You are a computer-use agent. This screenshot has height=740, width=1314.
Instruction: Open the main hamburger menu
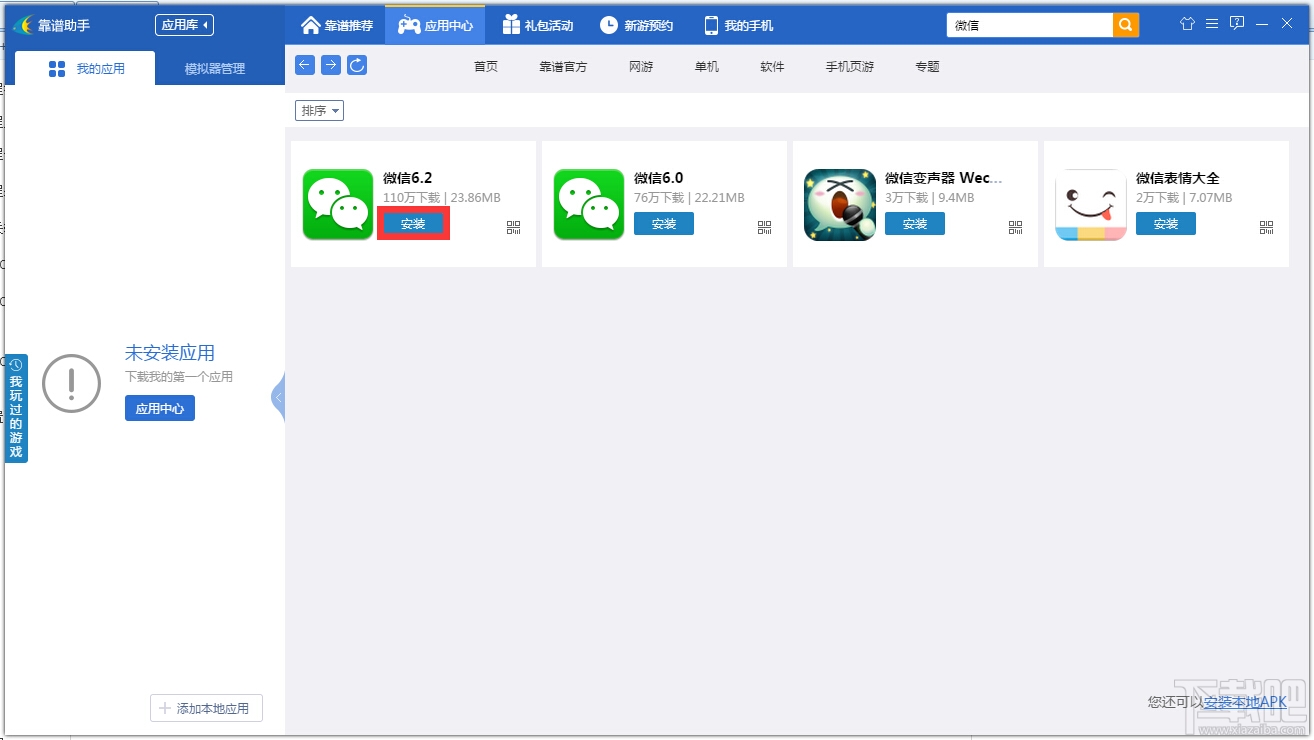(1211, 22)
